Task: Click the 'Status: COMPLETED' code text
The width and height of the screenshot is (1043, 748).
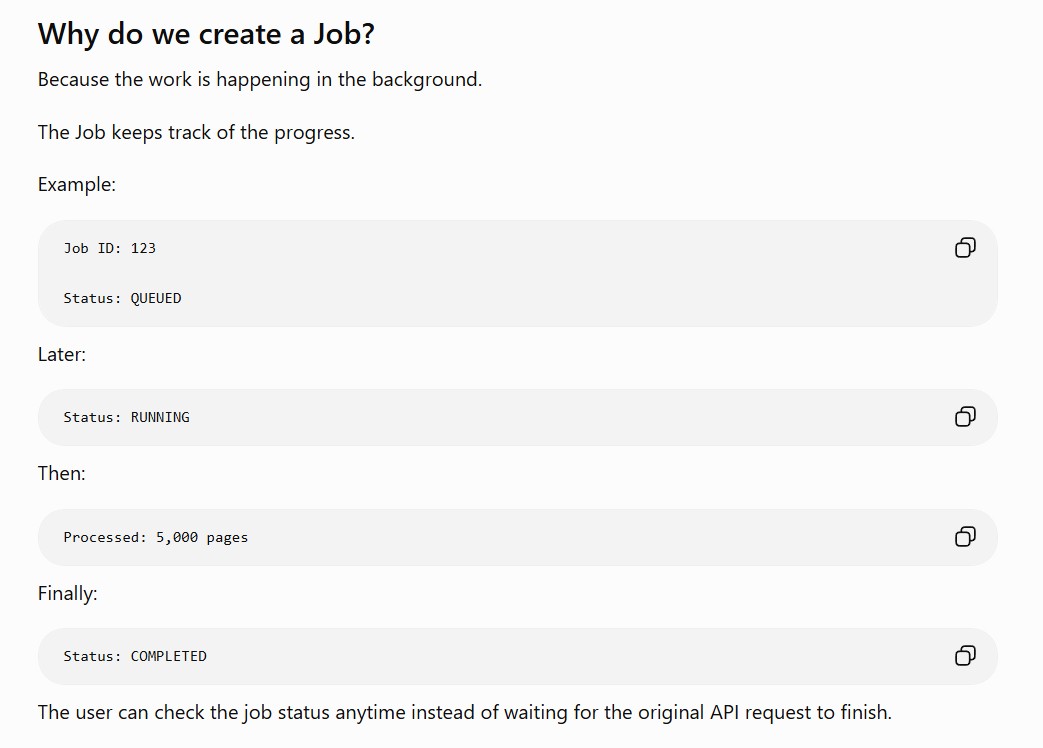Action: pyautogui.click(x=135, y=656)
